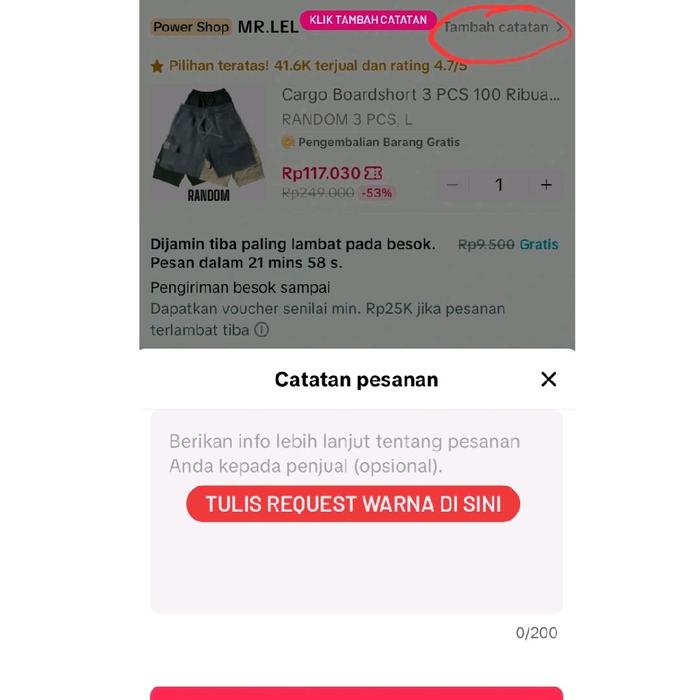Select the RANDOM 3 PCS, L variant
Viewport: 700px width, 700px height.
(x=346, y=120)
